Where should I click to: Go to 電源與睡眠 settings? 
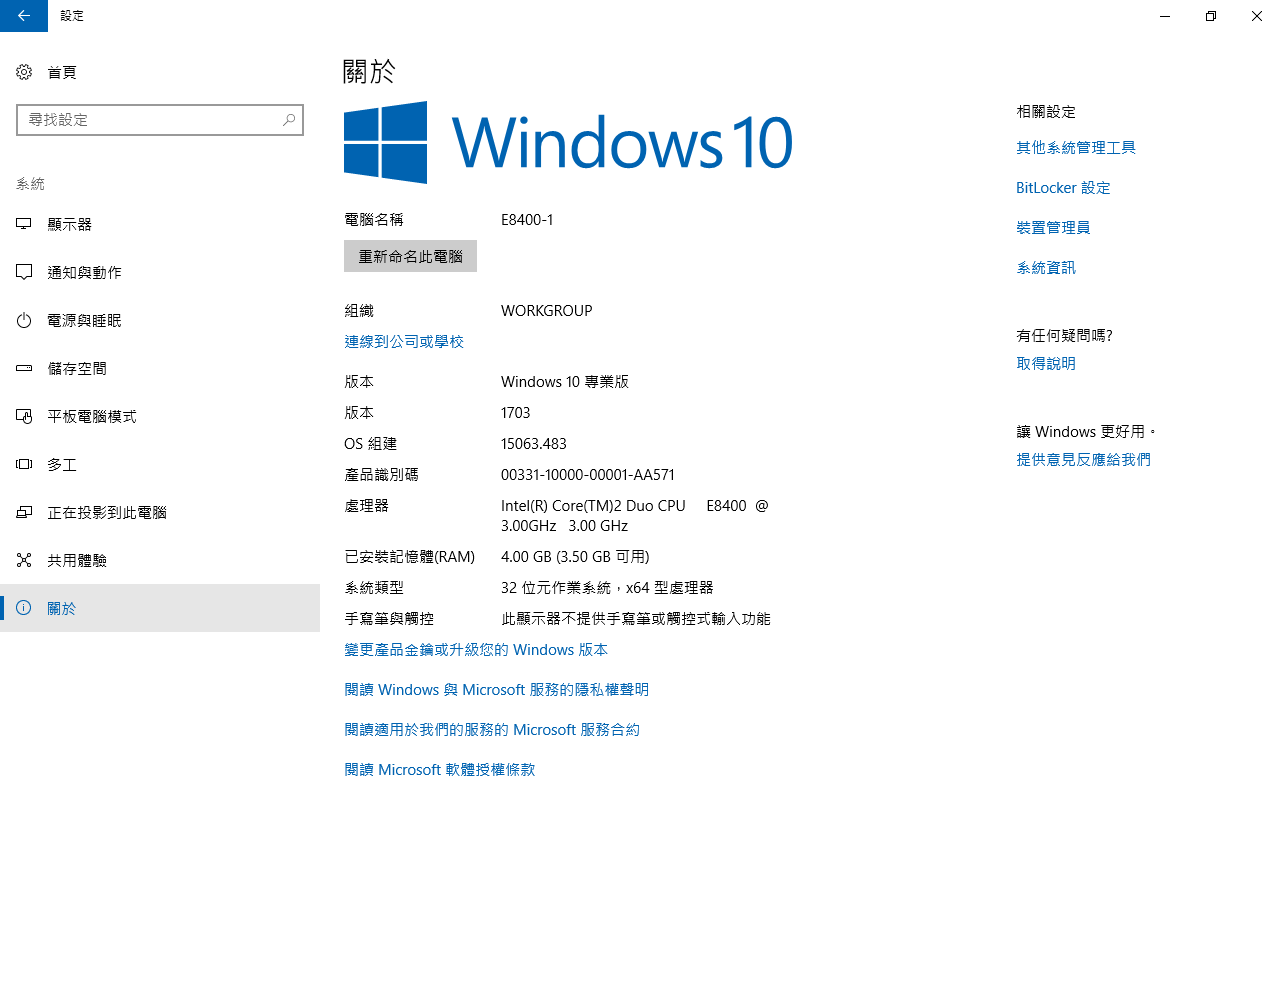[x=160, y=320]
